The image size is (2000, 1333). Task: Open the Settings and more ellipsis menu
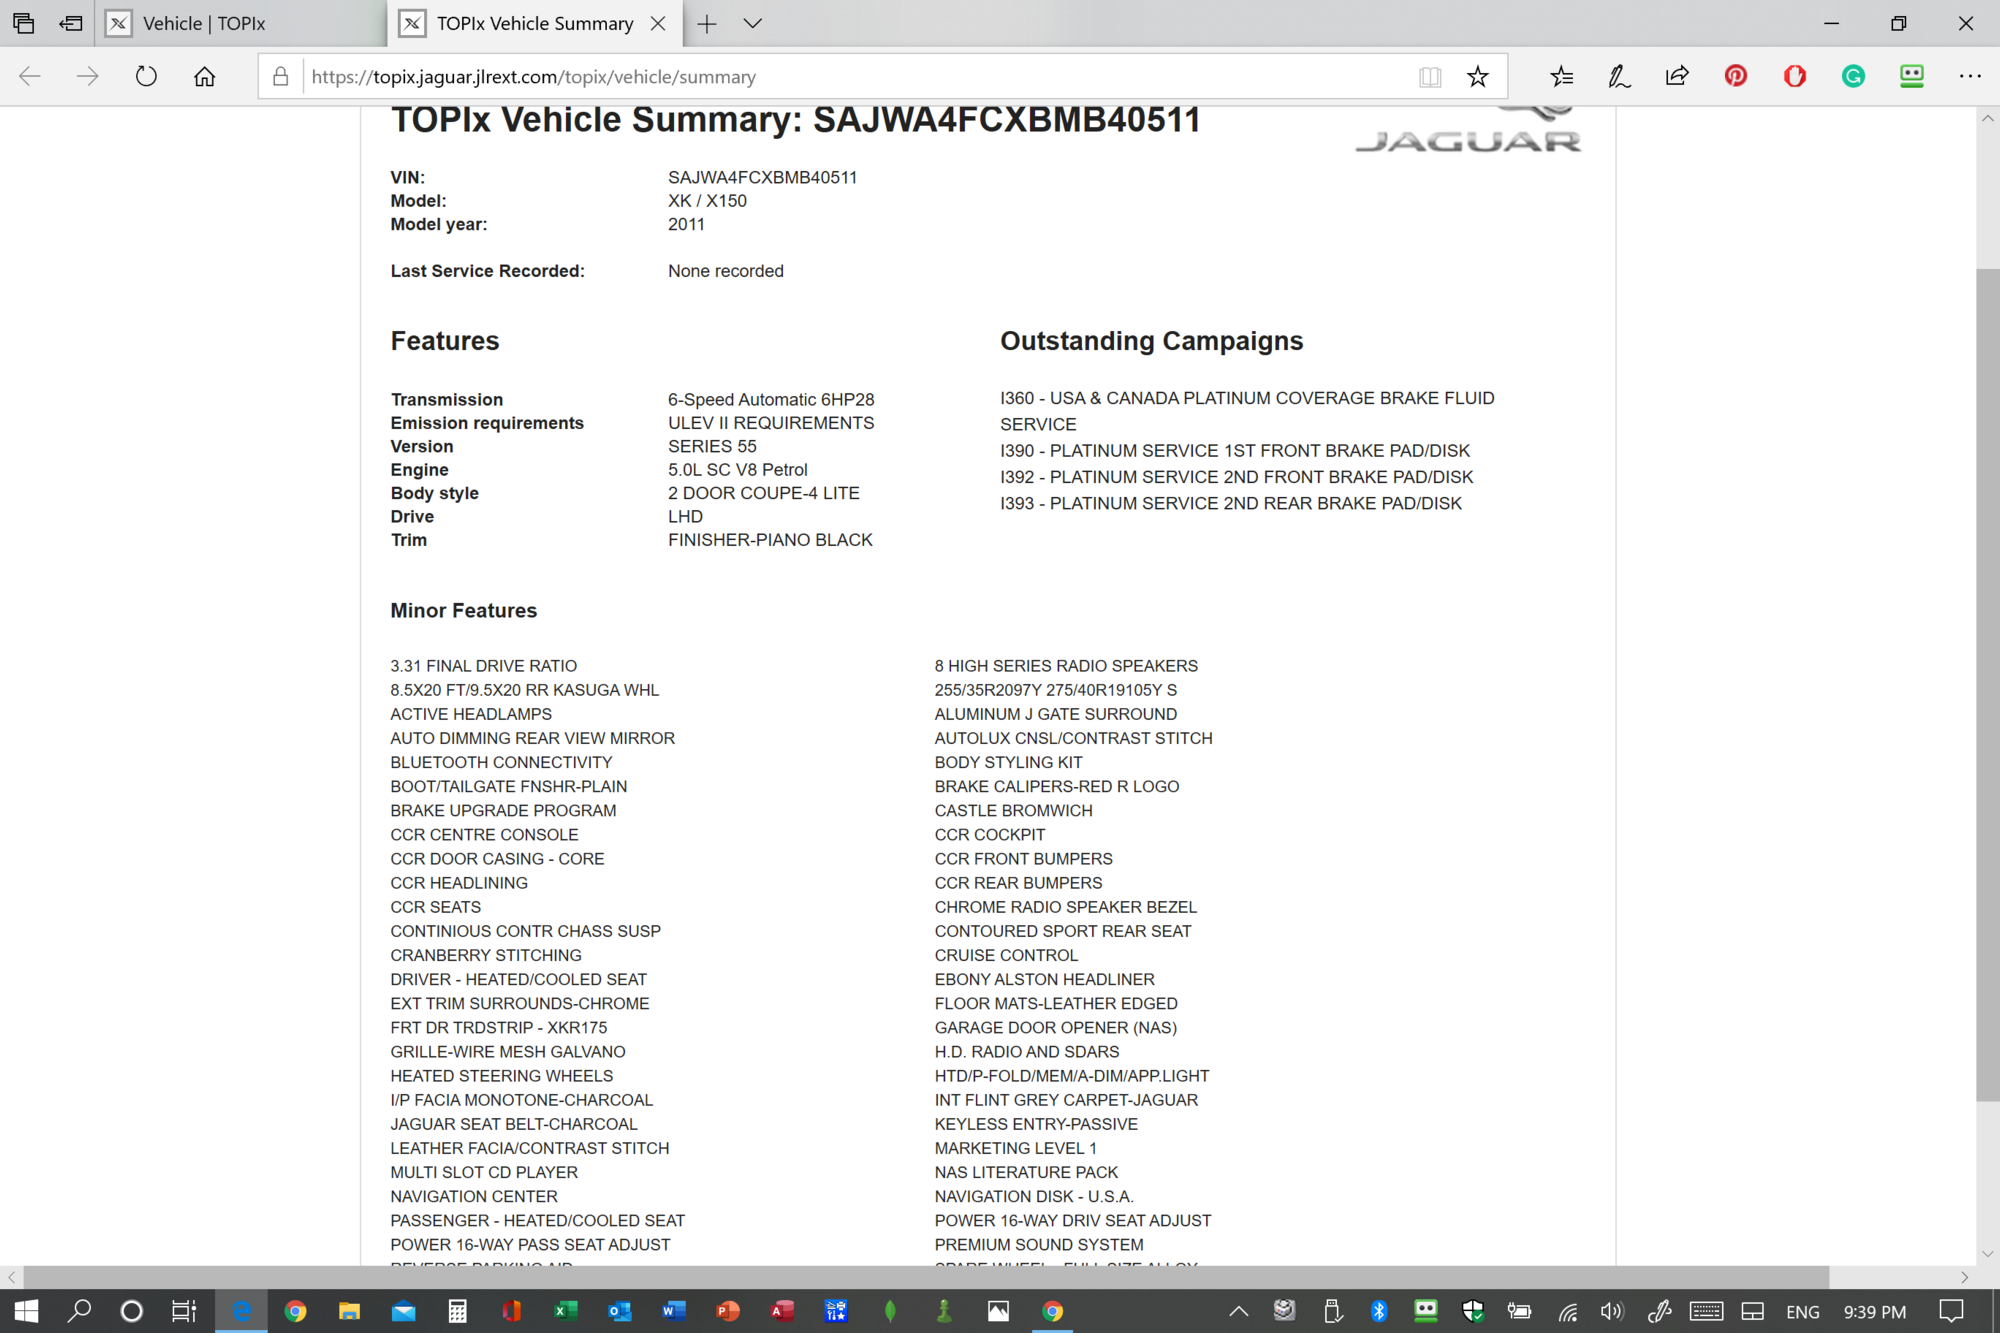pos(1970,77)
